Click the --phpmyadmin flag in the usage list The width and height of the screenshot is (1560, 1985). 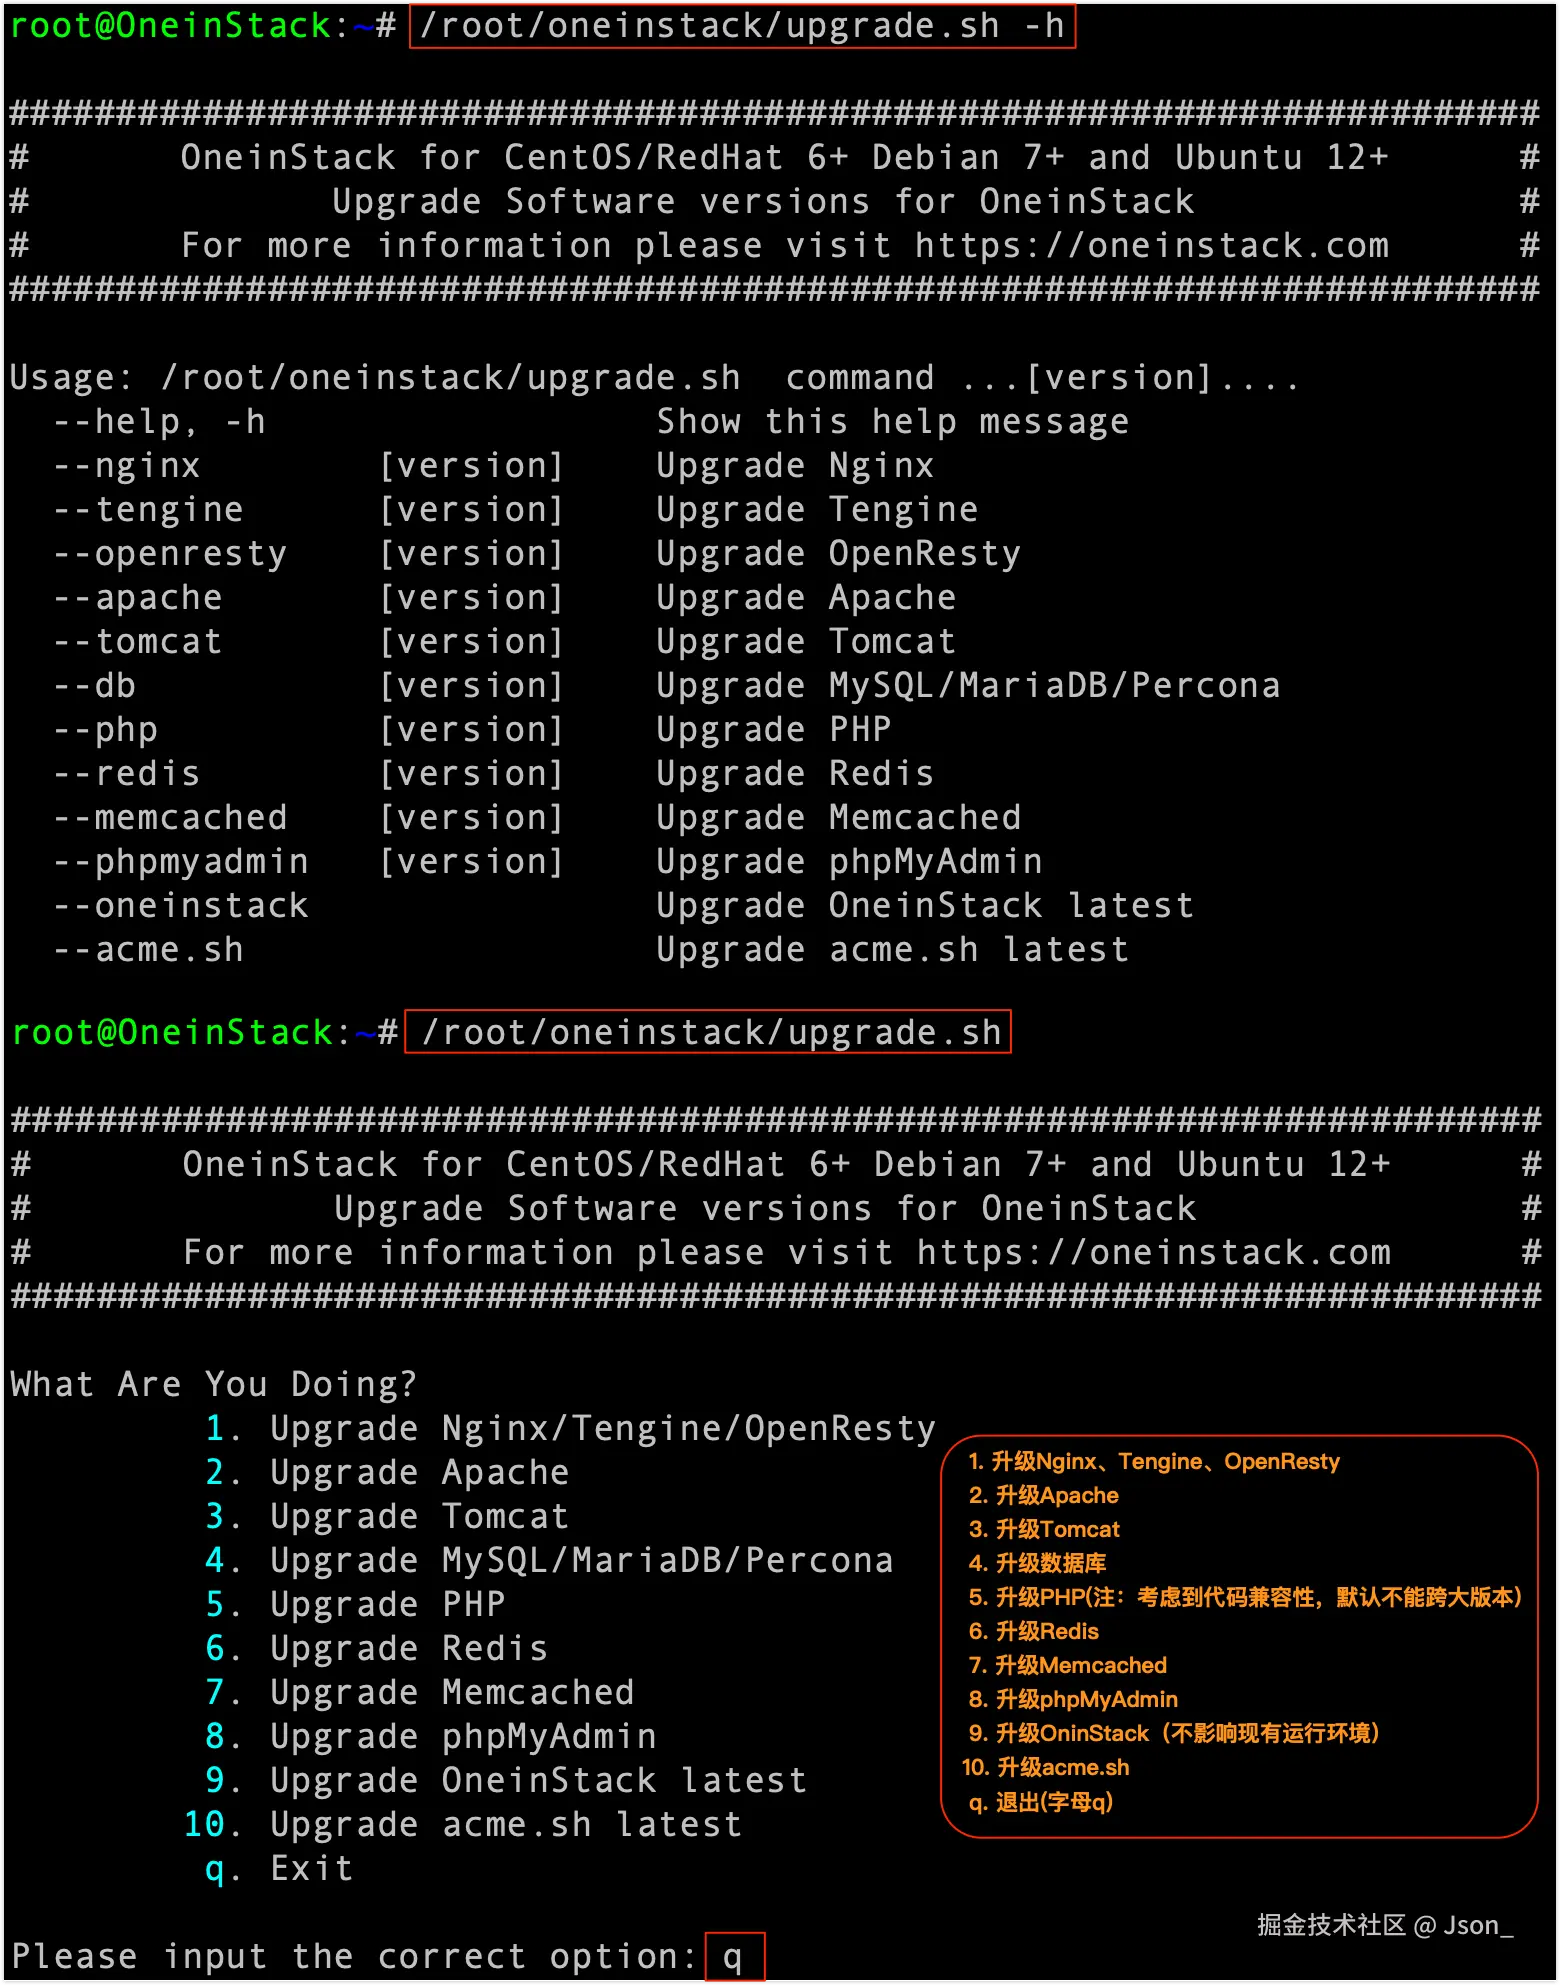181,862
